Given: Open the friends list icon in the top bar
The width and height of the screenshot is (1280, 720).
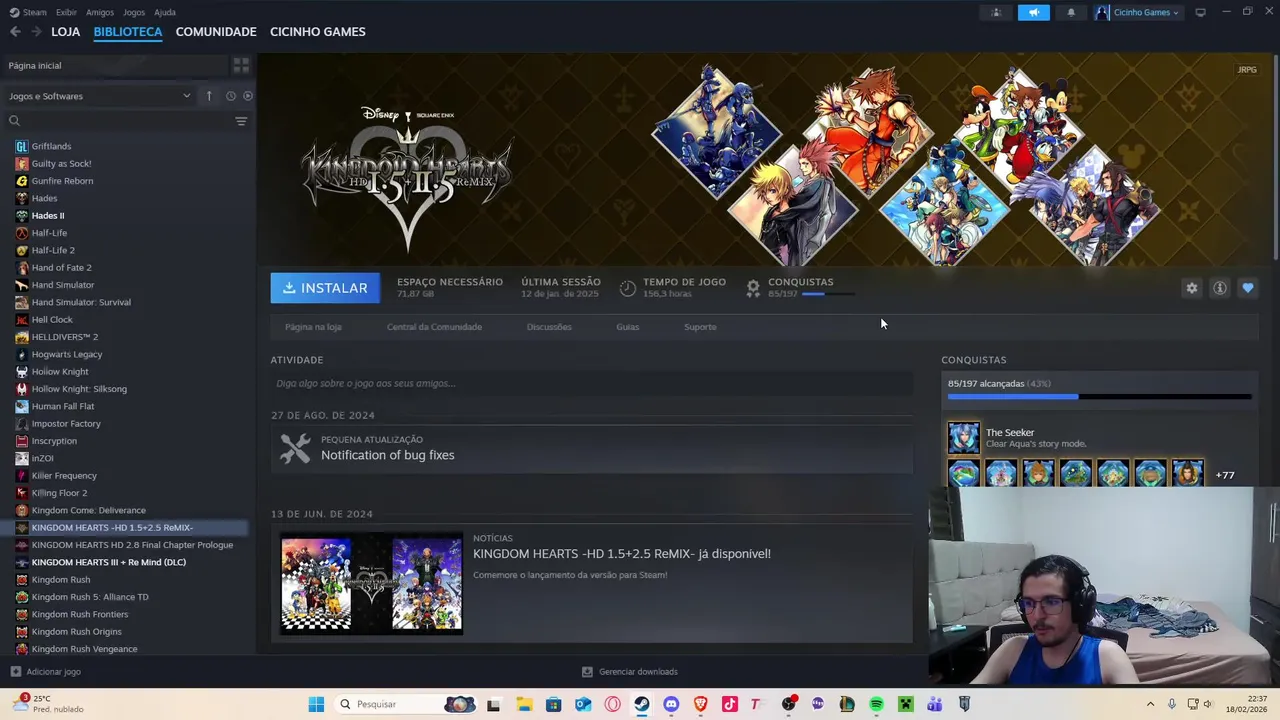Looking at the screenshot, I should [996, 12].
